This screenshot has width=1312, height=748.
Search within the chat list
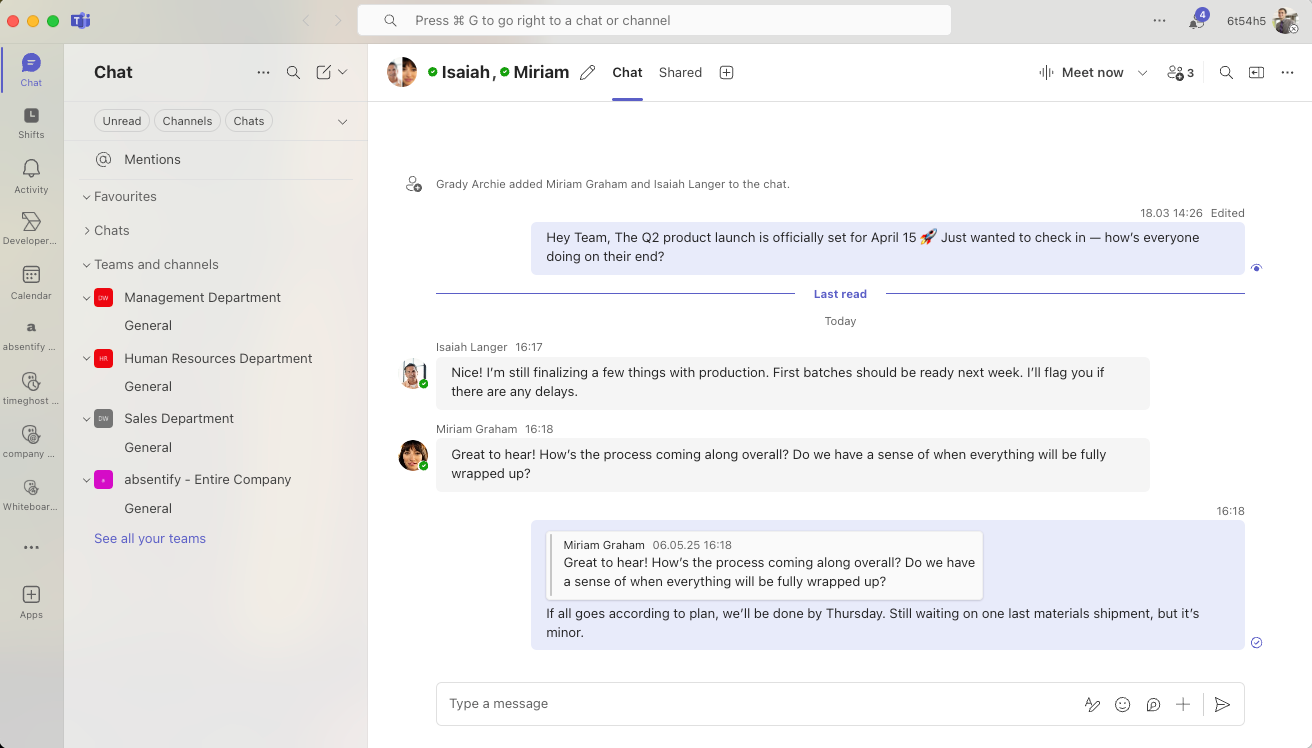(293, 72)
